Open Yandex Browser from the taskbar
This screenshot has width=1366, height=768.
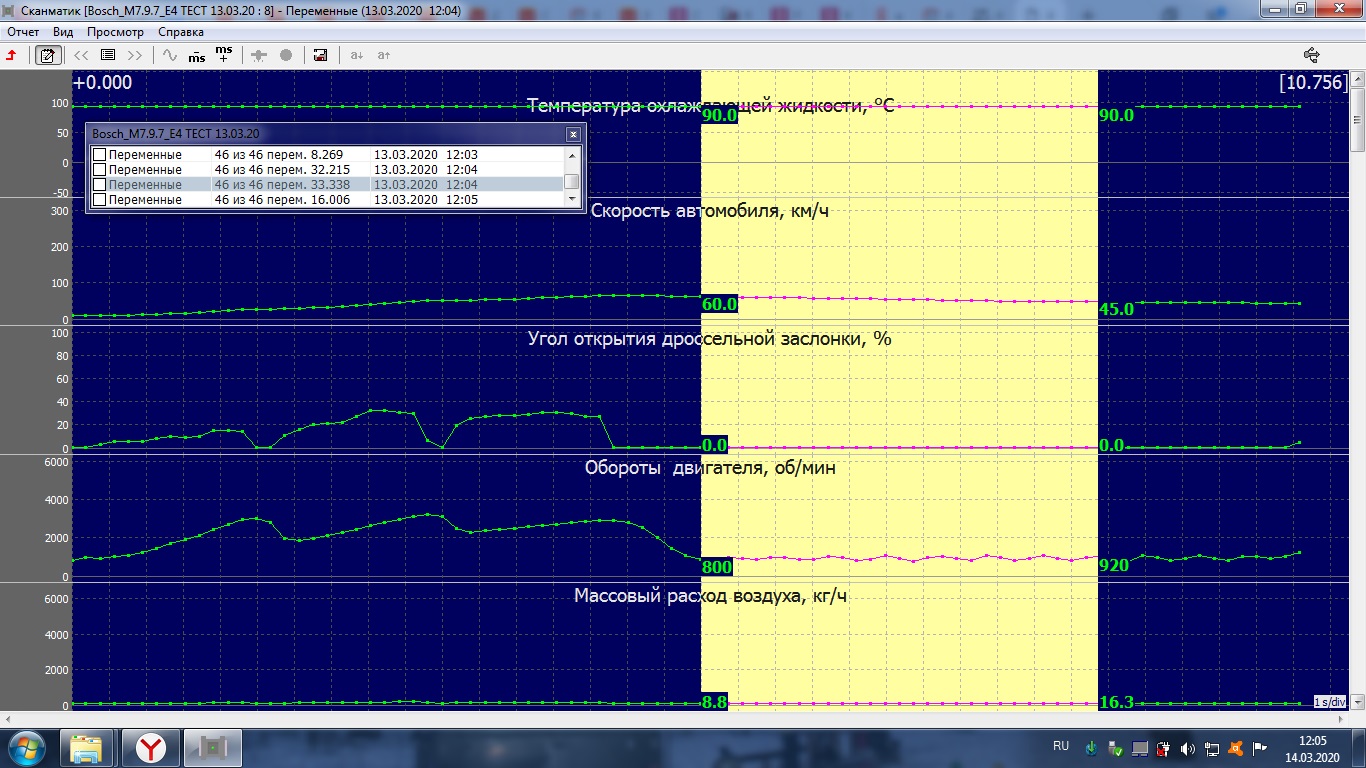click(x=151, y=748)
